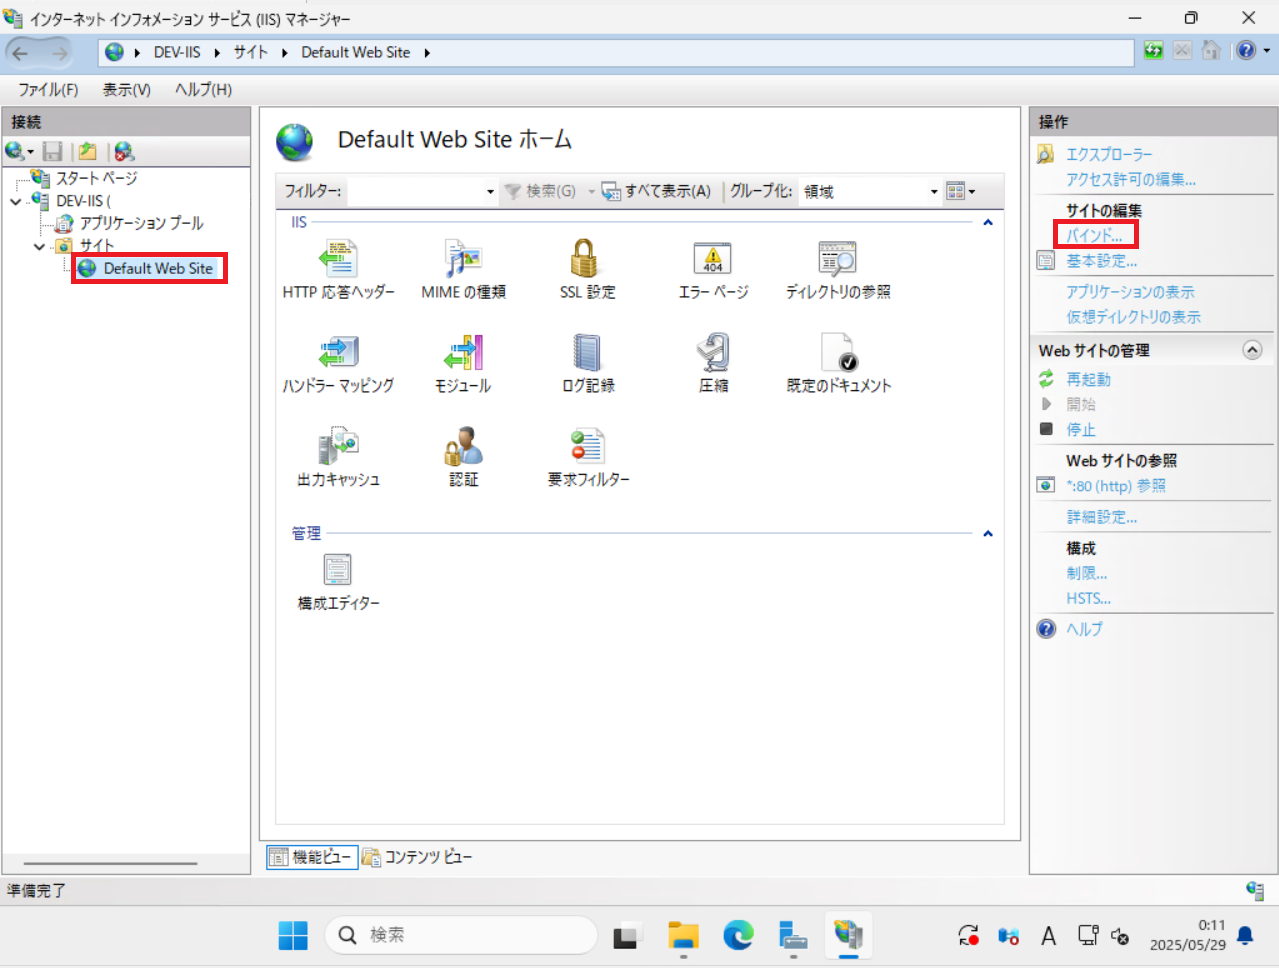Open the モジュール feature icon

pos(463,353)
